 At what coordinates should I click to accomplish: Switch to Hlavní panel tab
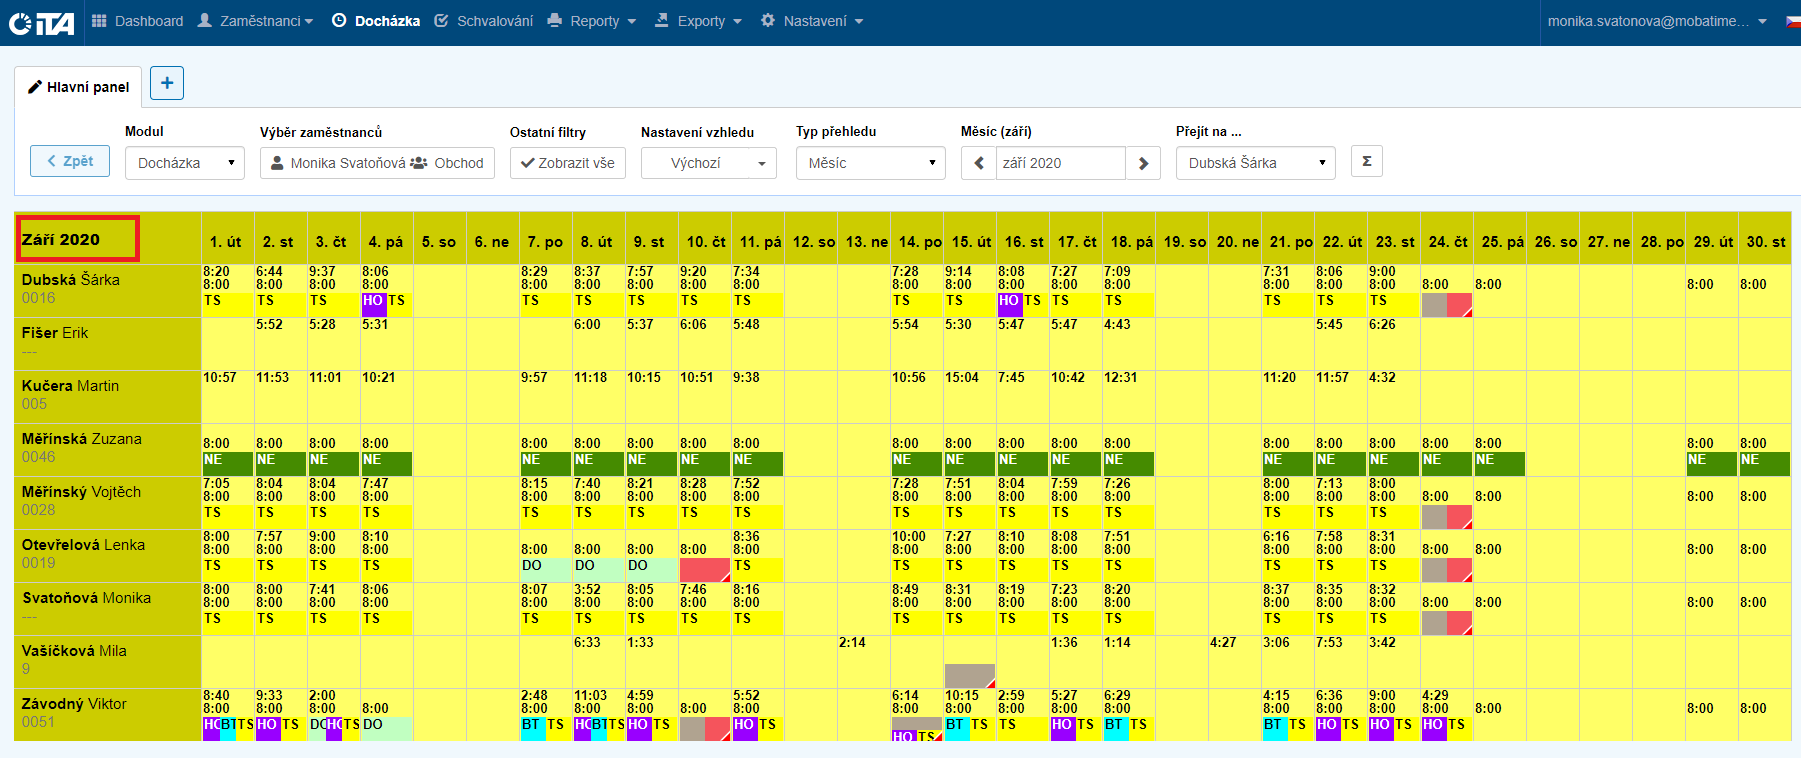(x=78, y=87)
